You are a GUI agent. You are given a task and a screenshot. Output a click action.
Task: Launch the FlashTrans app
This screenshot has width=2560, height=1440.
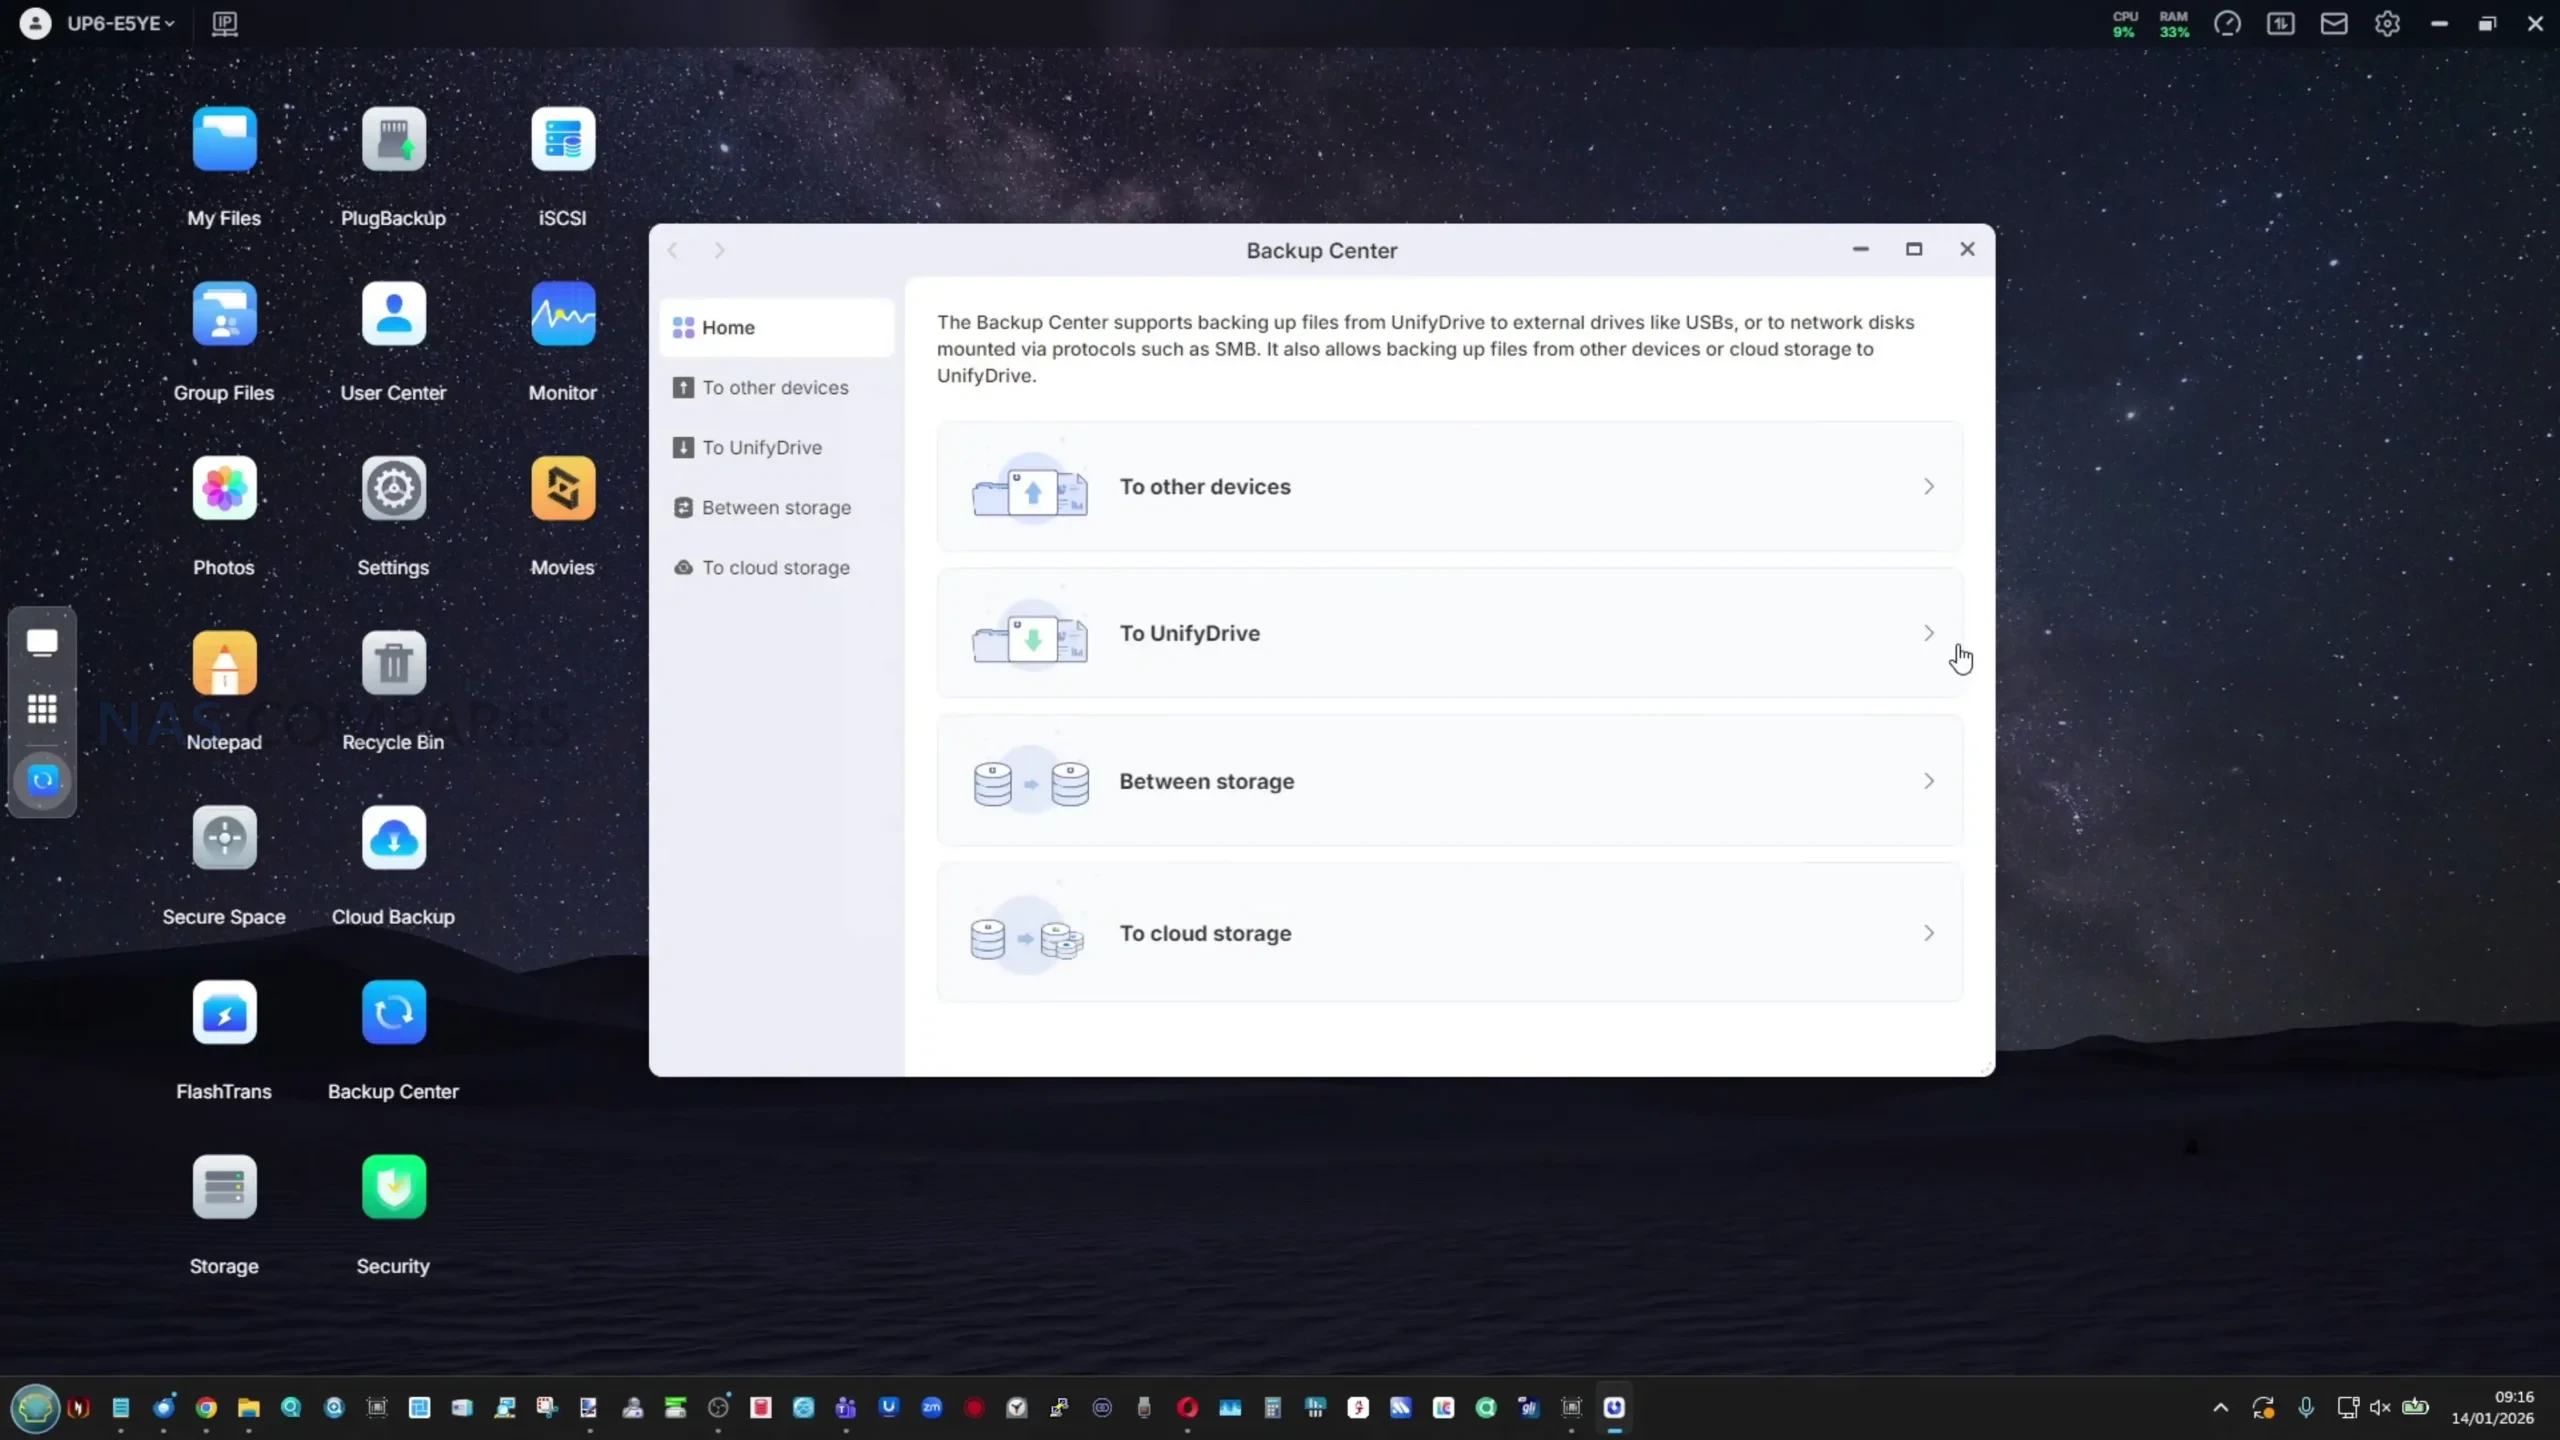point(224,1012)
